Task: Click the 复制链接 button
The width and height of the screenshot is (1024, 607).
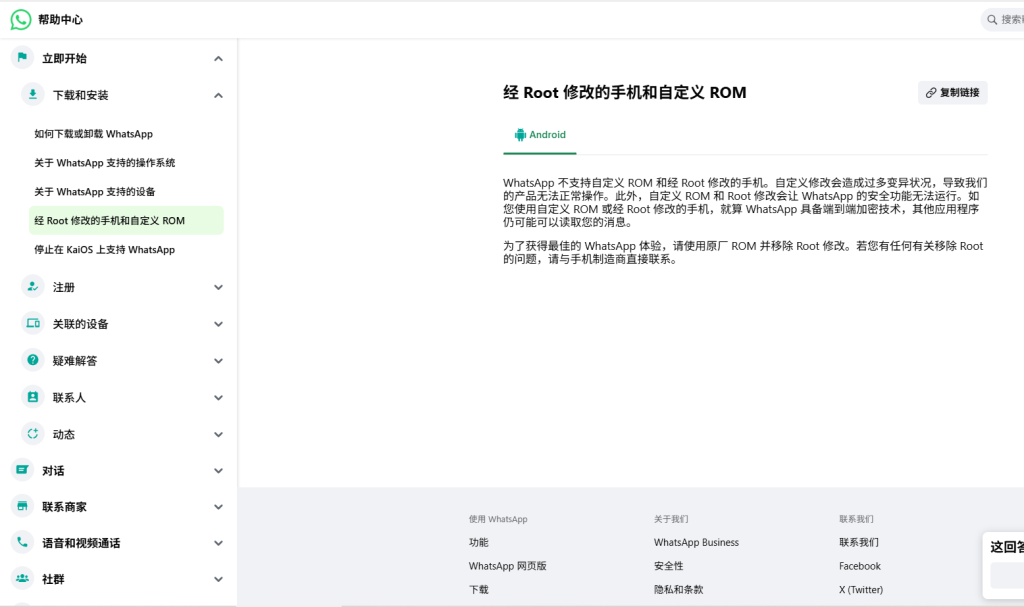Action: click(952, 93)
